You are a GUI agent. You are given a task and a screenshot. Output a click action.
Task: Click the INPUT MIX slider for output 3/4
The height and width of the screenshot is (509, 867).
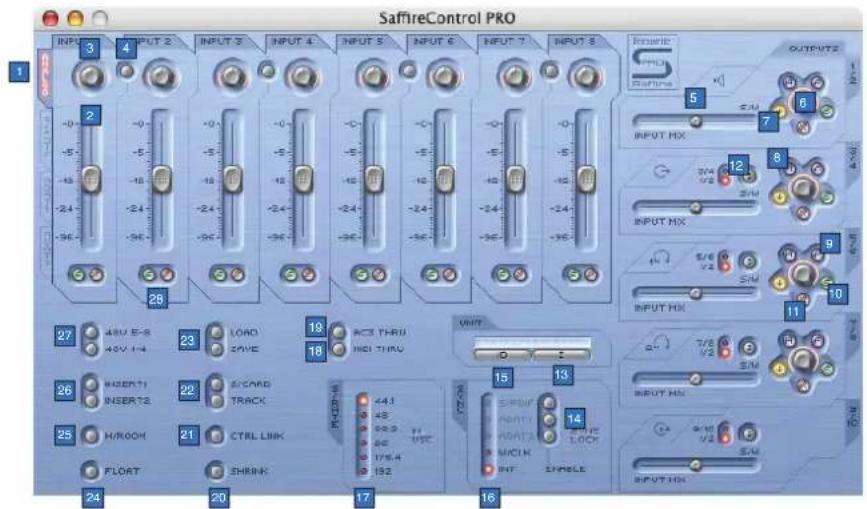pos(696,207)
